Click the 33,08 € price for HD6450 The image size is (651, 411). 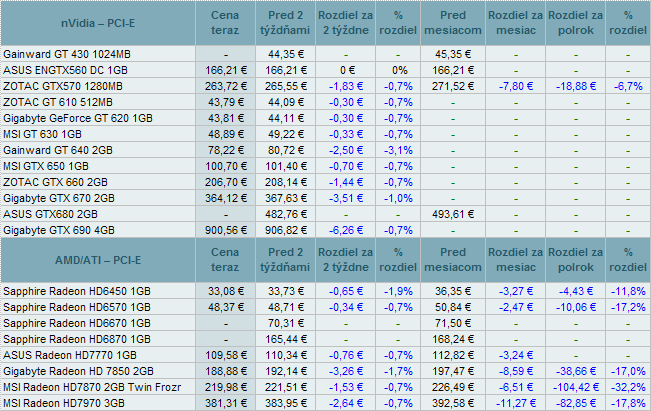[x=225, y=291]
